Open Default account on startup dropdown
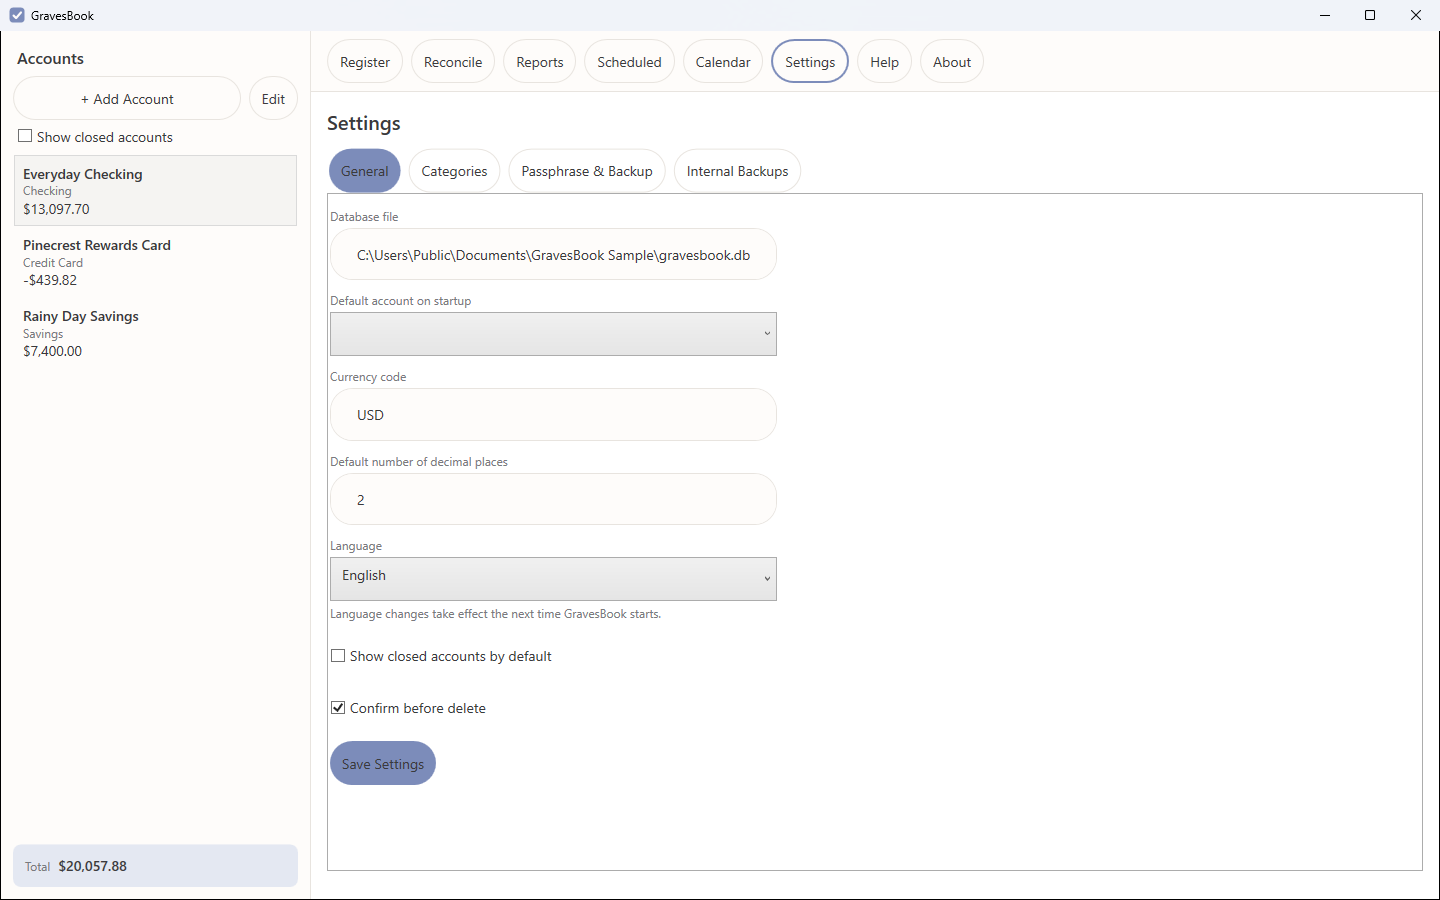The height and width of the screenshot is (900, 1440). tap(553, 334)
